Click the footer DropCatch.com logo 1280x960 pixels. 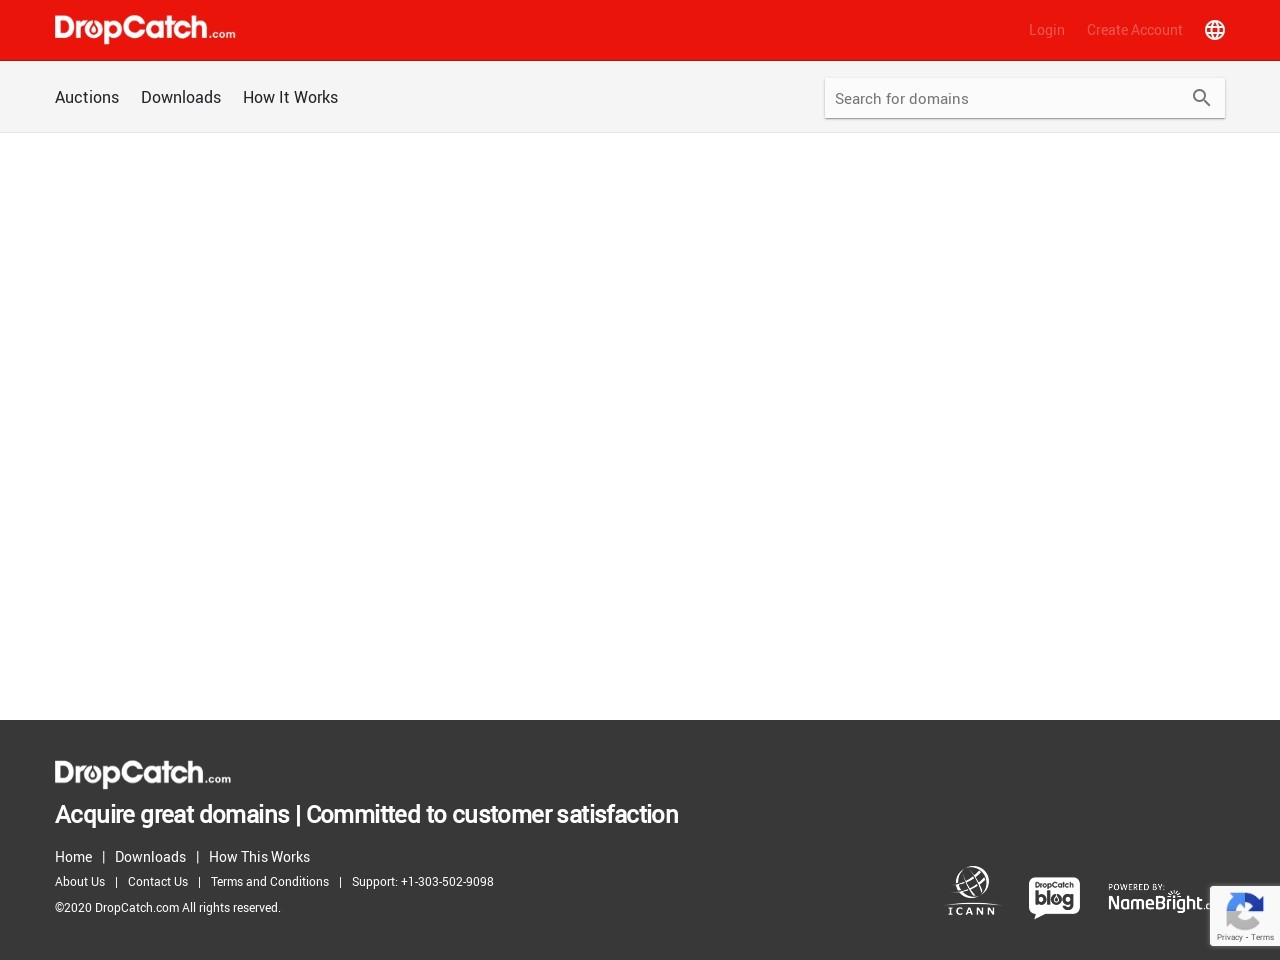pos(143,774)
